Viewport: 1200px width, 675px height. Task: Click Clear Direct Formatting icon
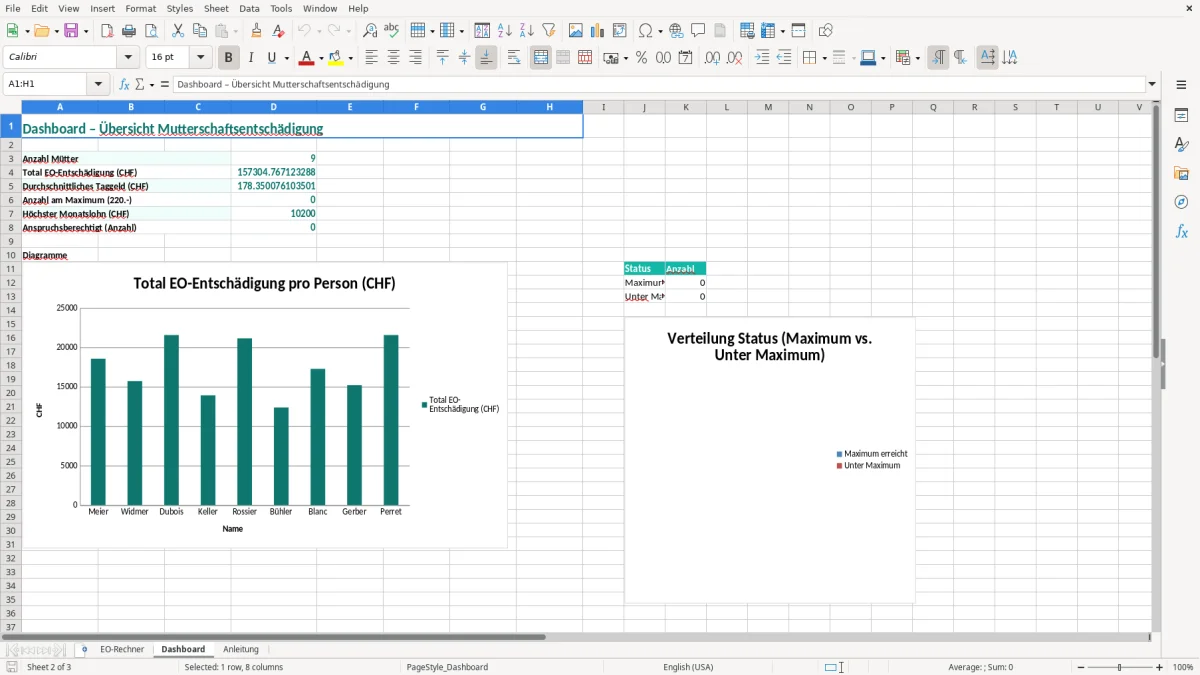pyautogui.click(x=279, y=31)
